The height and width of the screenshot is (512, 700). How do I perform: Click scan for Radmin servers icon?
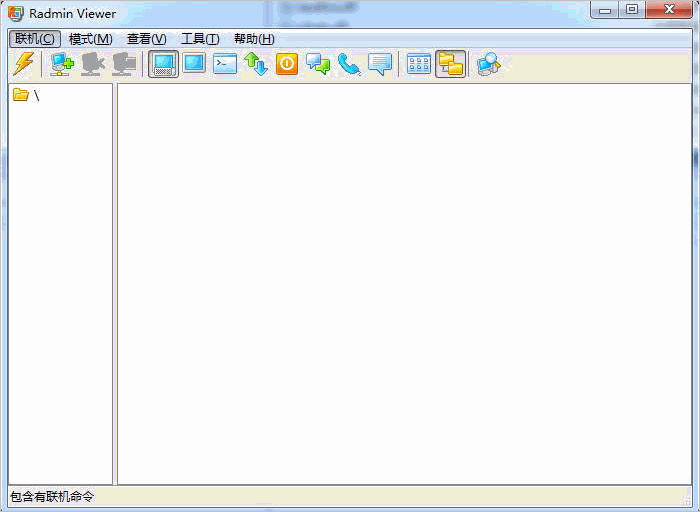coord(489,64)
